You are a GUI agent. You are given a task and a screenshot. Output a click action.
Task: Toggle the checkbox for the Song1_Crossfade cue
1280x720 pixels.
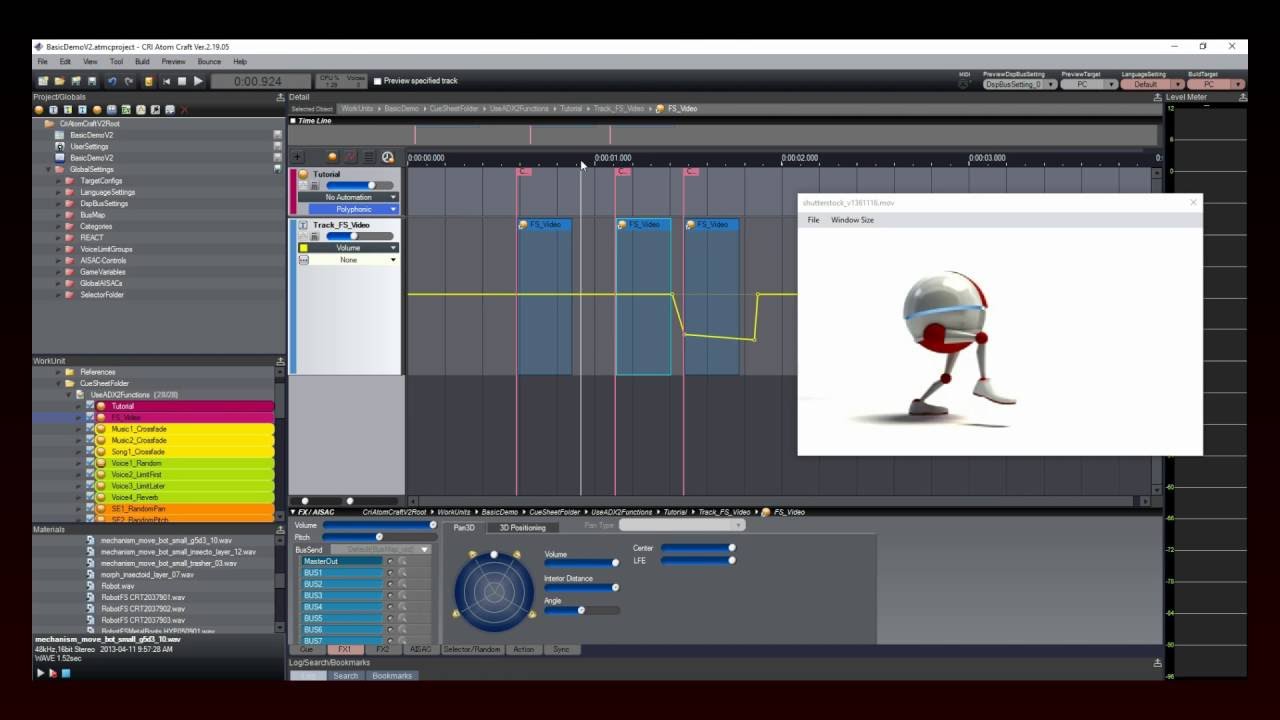[90, 451]
